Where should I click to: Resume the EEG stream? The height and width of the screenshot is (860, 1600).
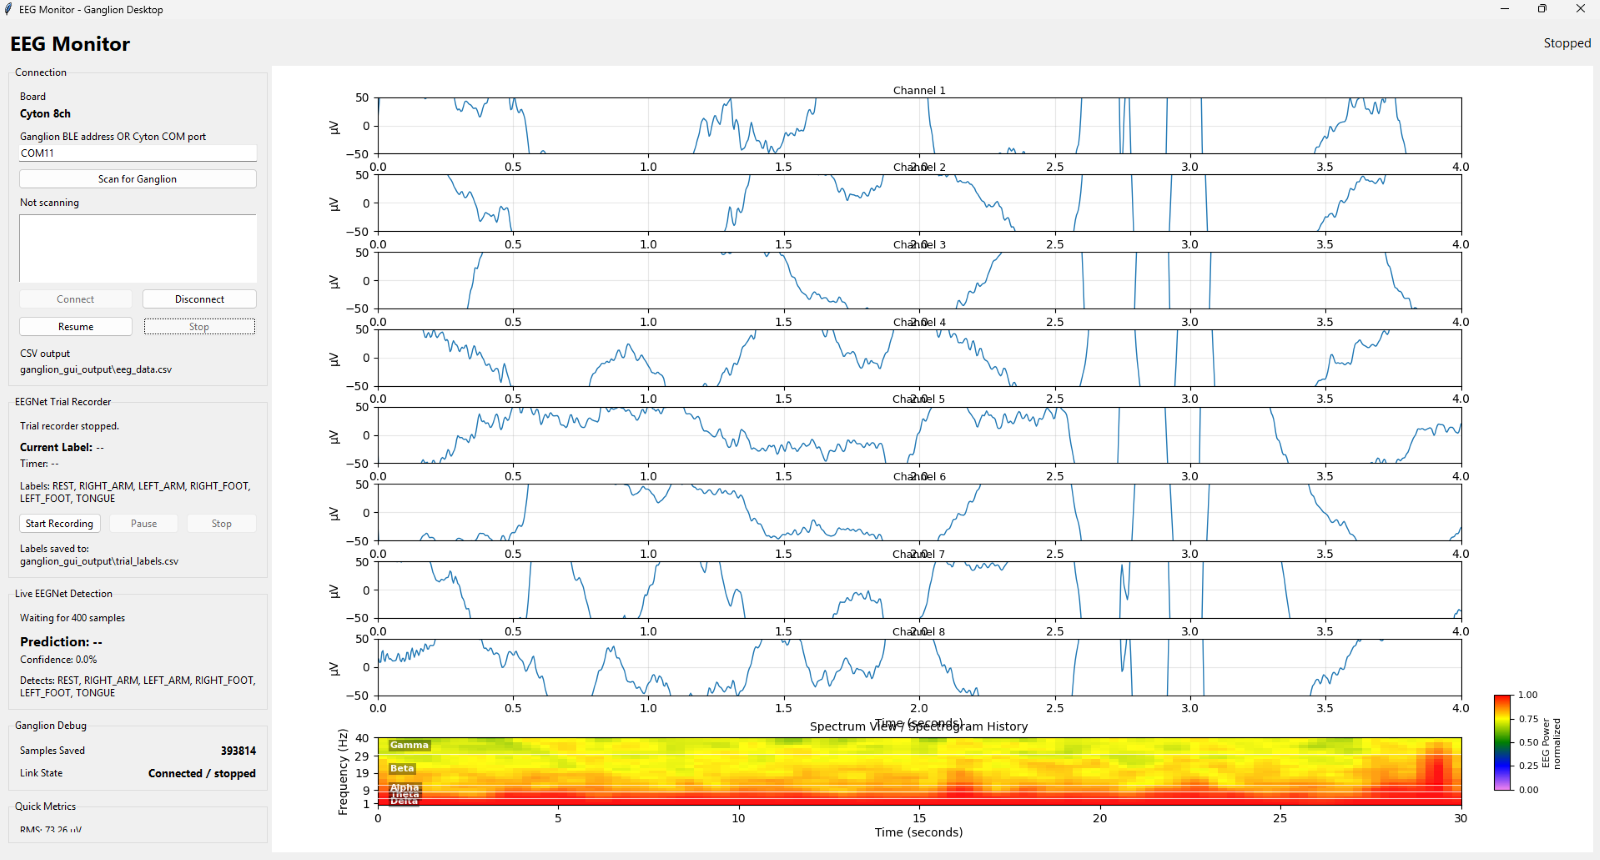tap(76, 327)
